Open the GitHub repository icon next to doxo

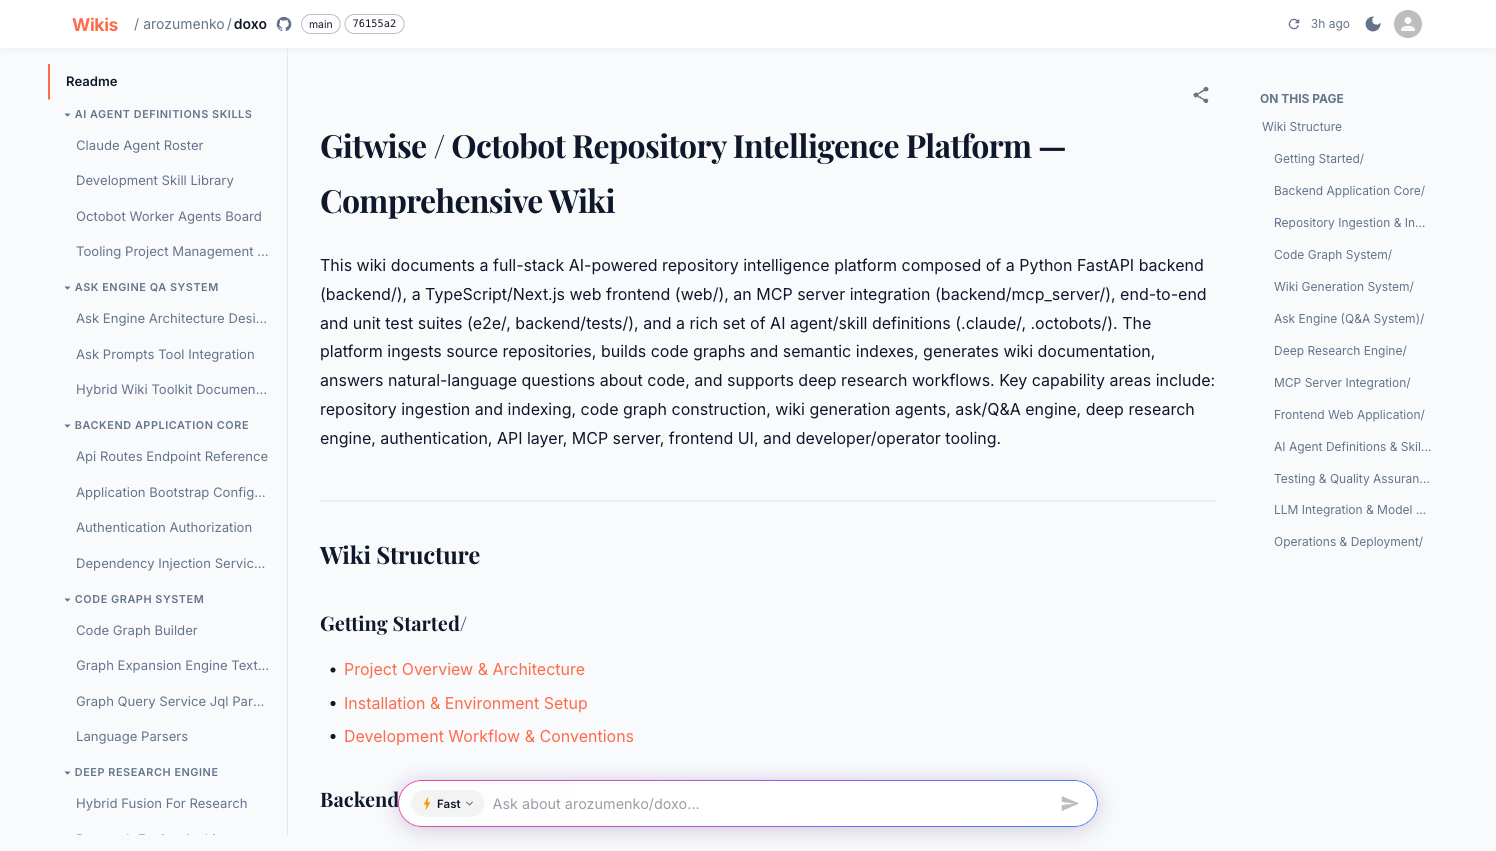click(x=283, y=23)
